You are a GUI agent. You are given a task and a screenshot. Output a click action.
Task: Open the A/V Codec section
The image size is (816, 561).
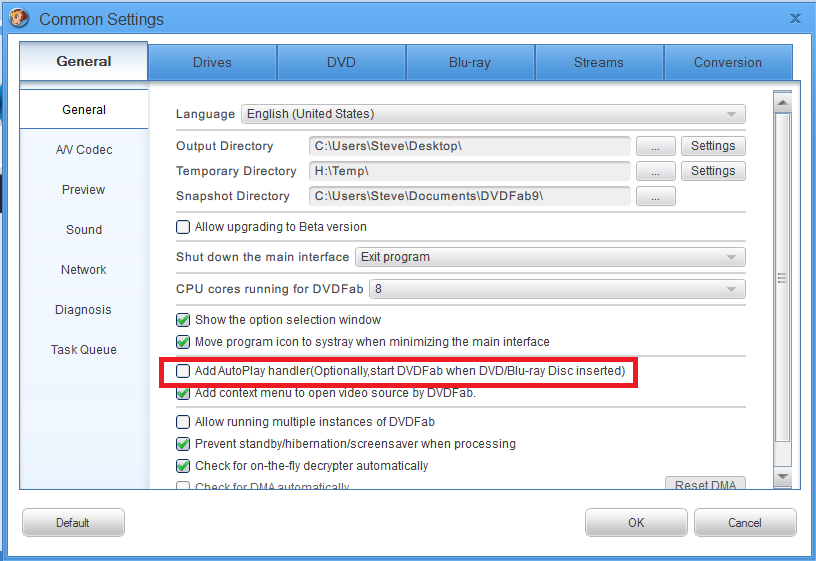(x=84, y=150)
